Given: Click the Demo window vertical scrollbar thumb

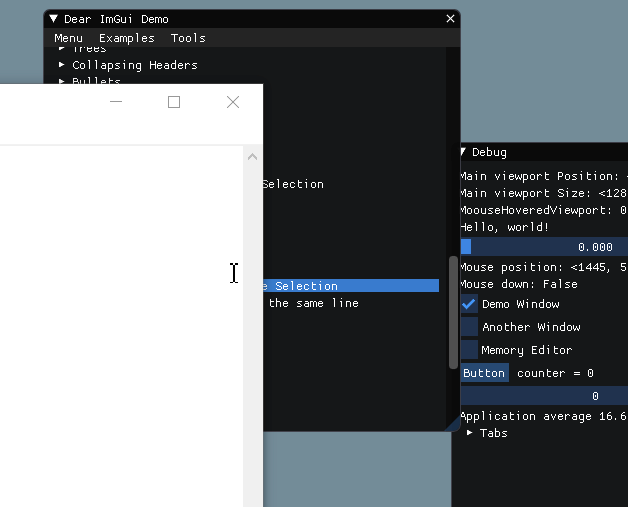Looking at the screenshot, I should point(453,312).
